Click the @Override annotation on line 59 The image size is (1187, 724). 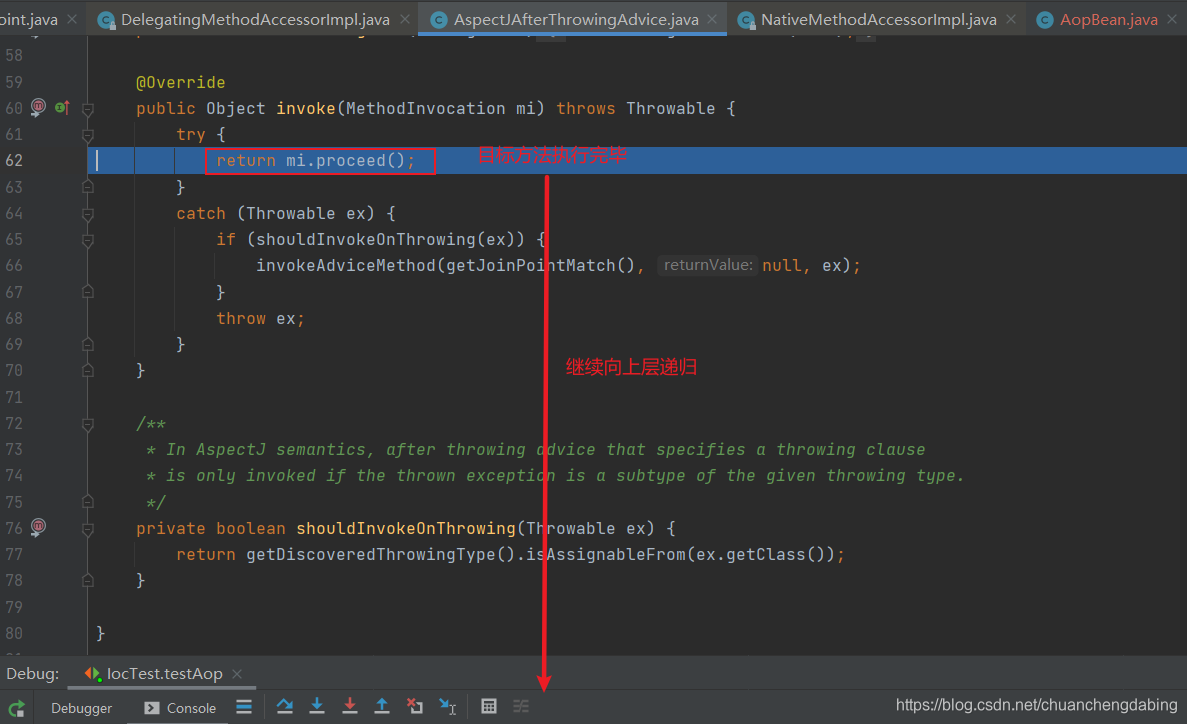(x=180, y=82)
